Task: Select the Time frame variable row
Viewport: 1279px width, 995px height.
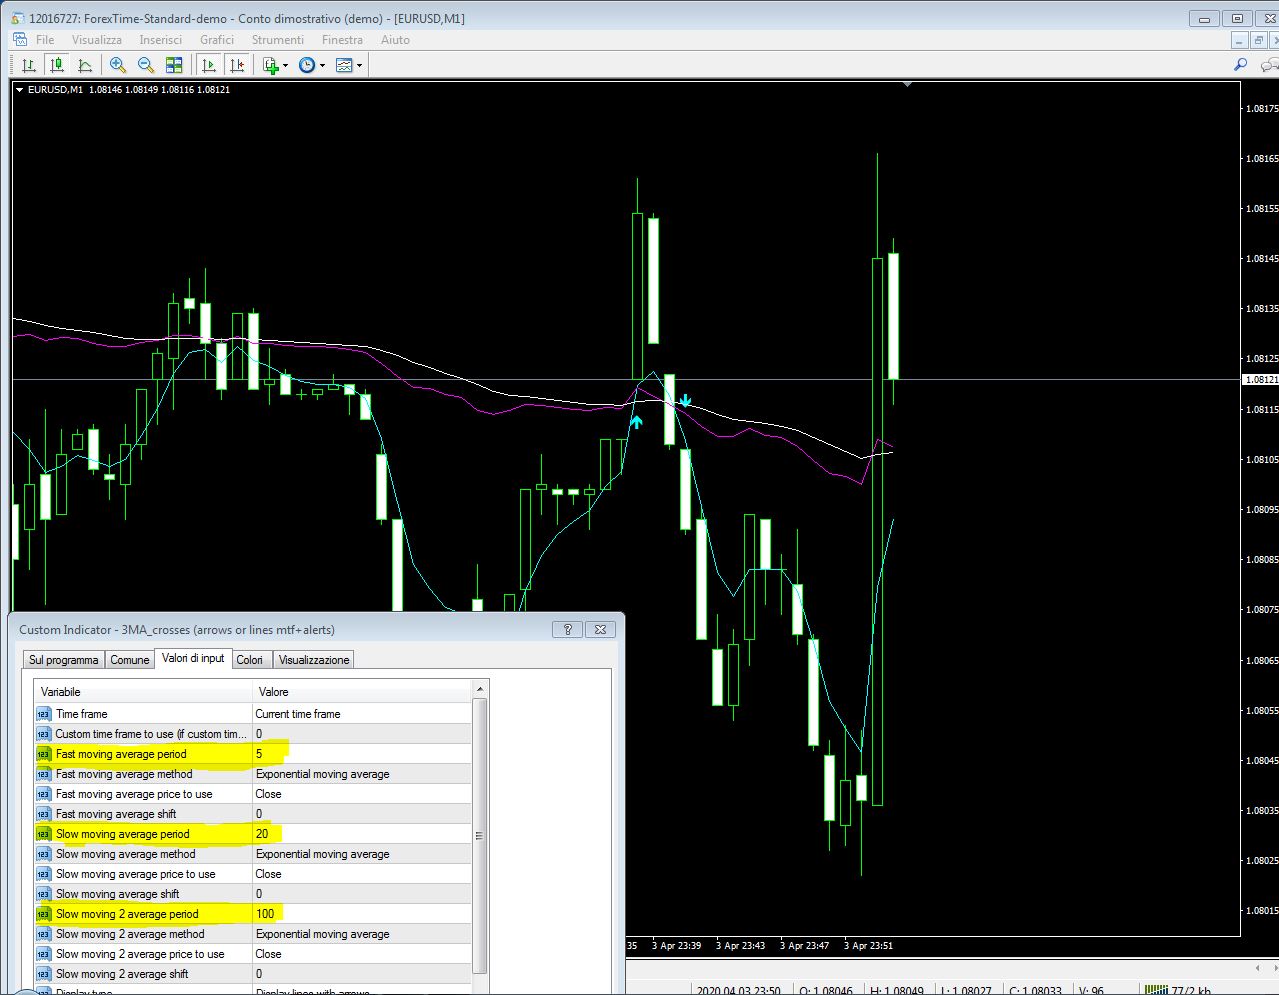Action: click(x=143, y=714)
